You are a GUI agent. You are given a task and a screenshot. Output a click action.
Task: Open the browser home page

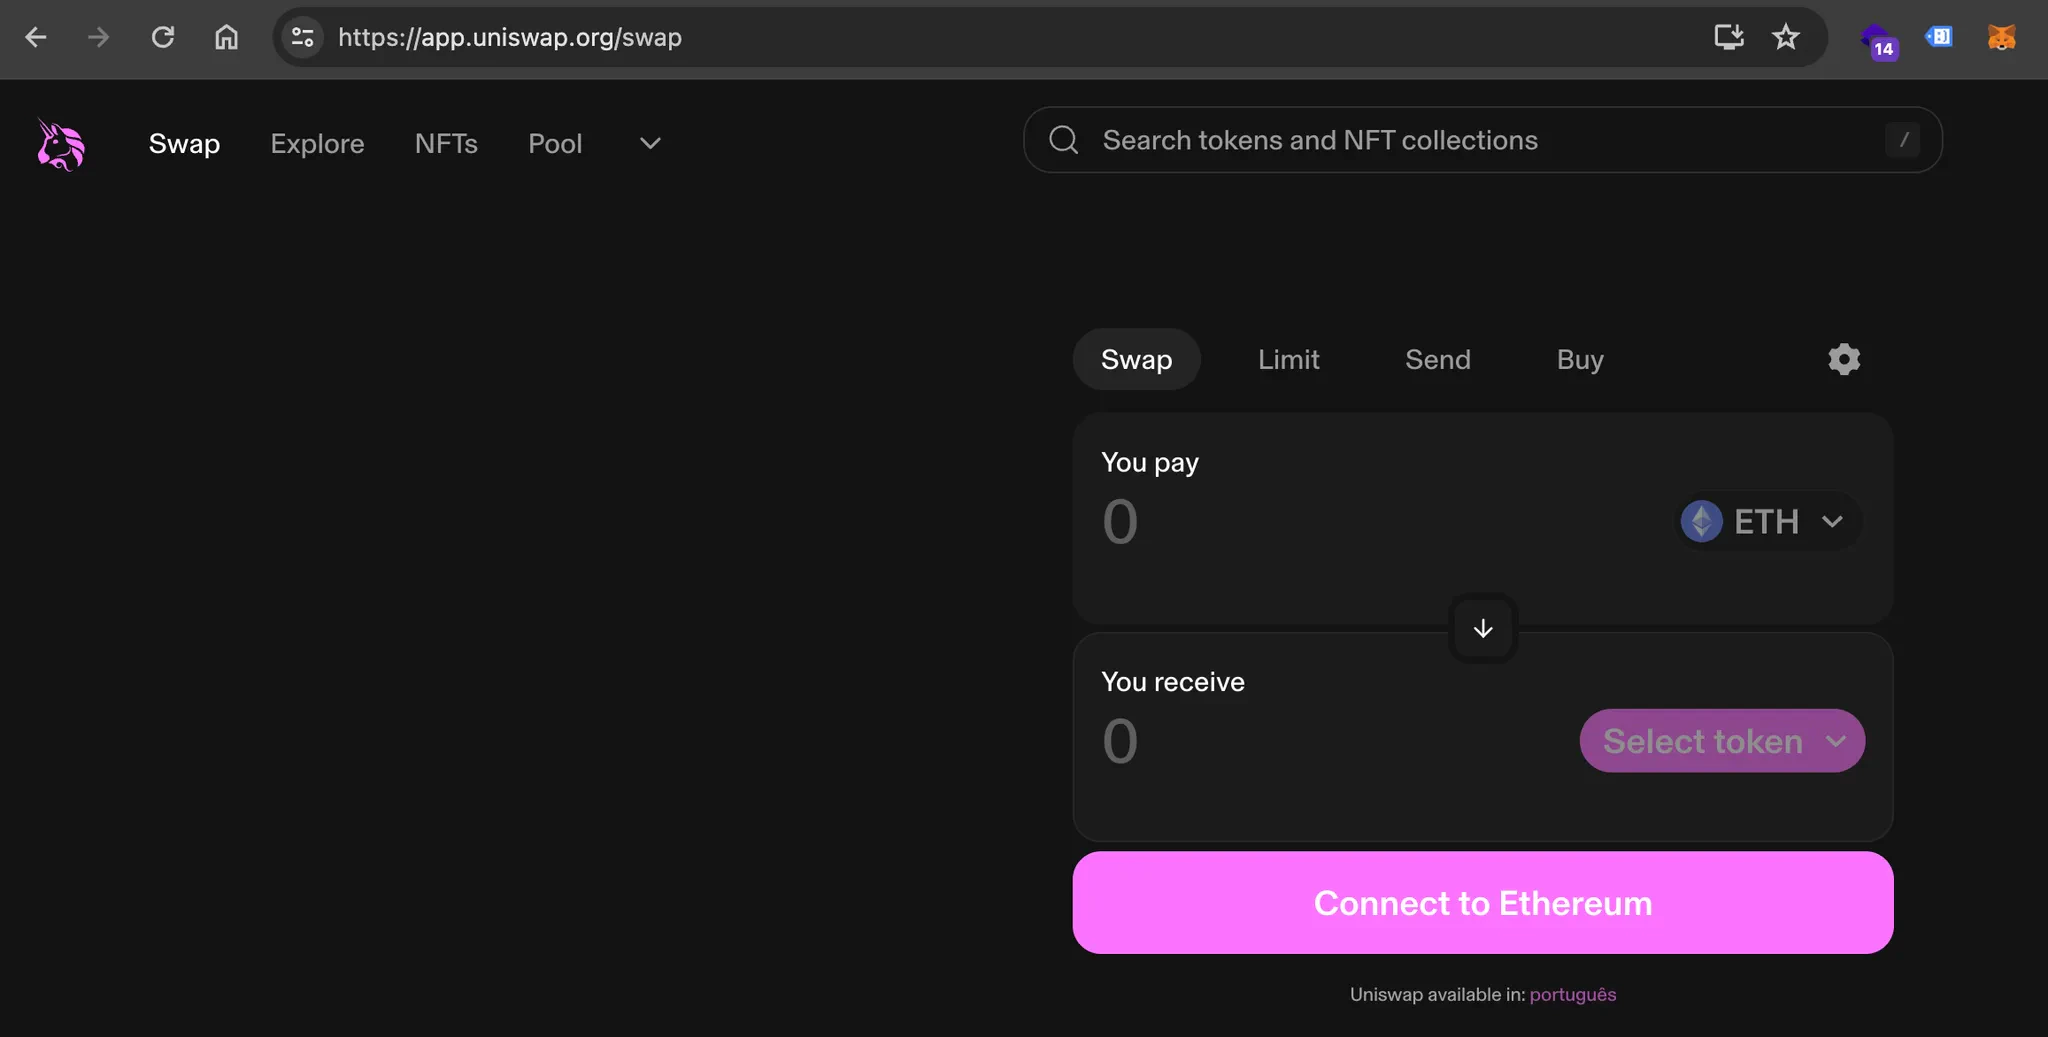(227, 37)
